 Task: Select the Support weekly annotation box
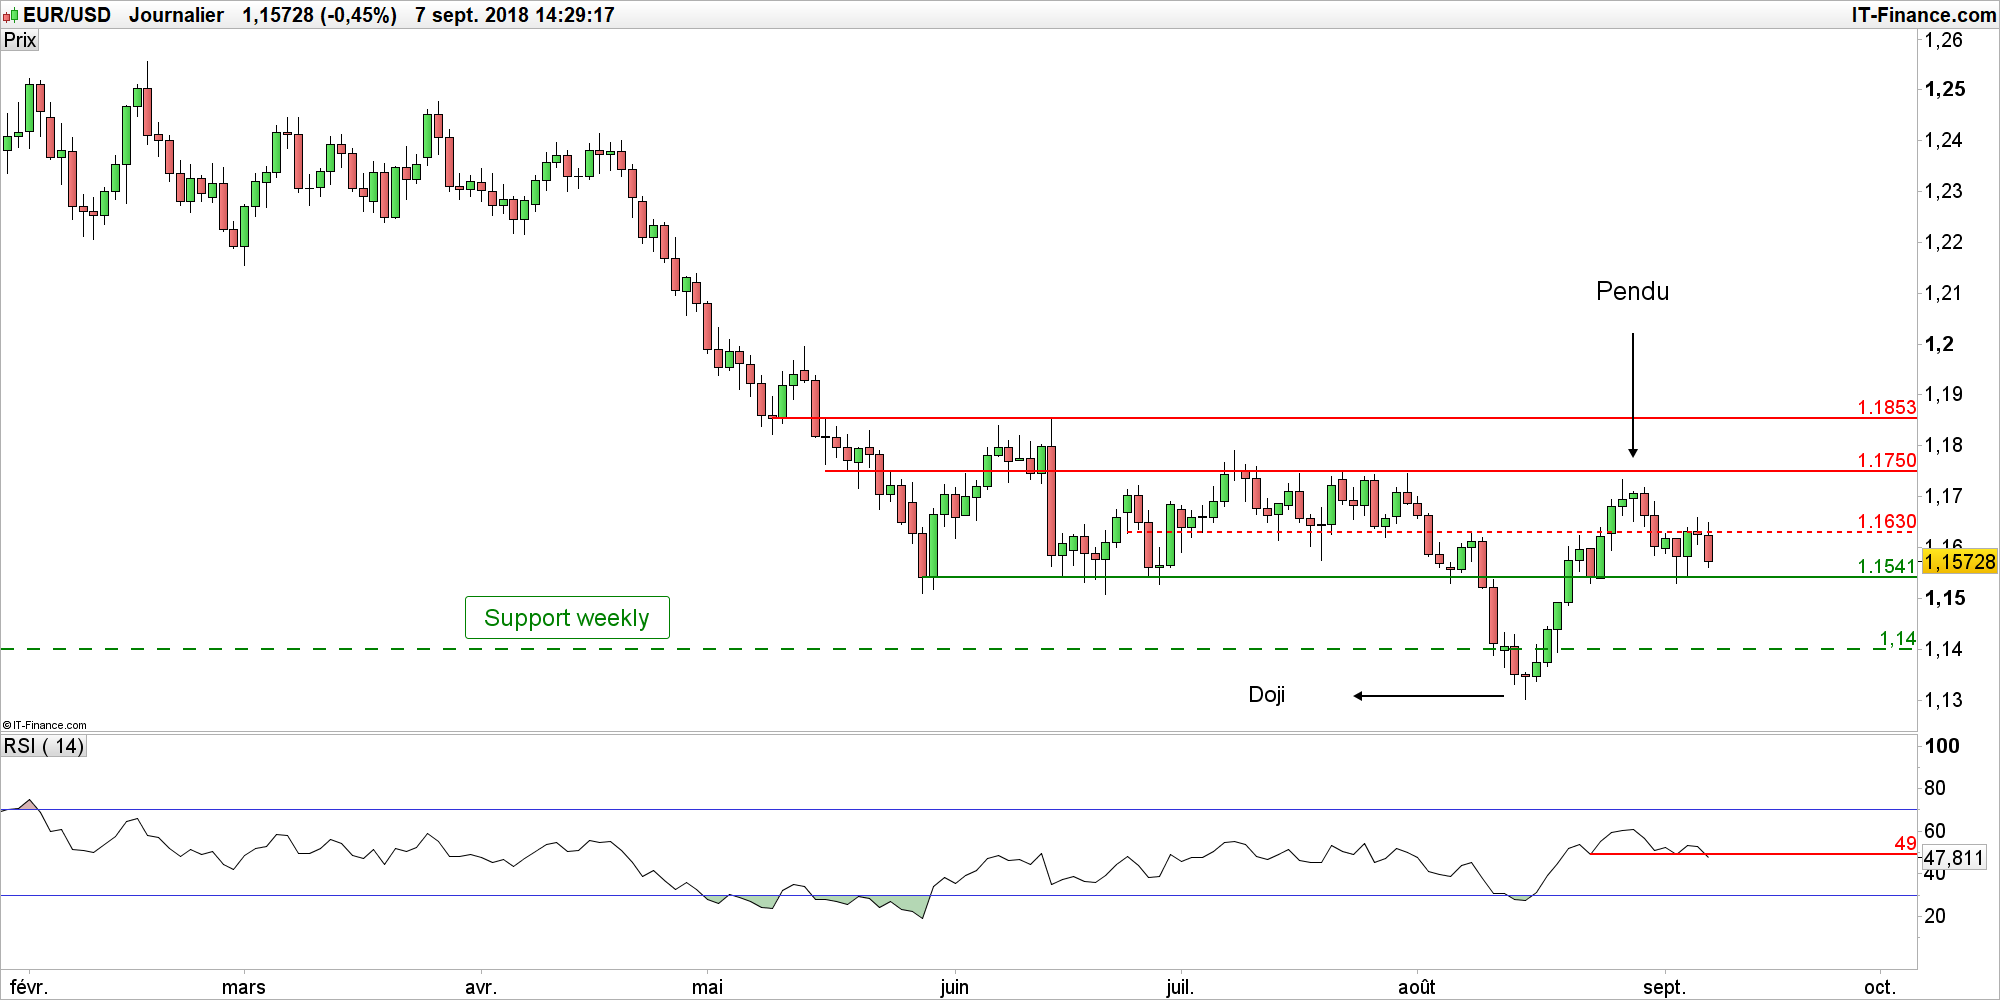point(567,618)
